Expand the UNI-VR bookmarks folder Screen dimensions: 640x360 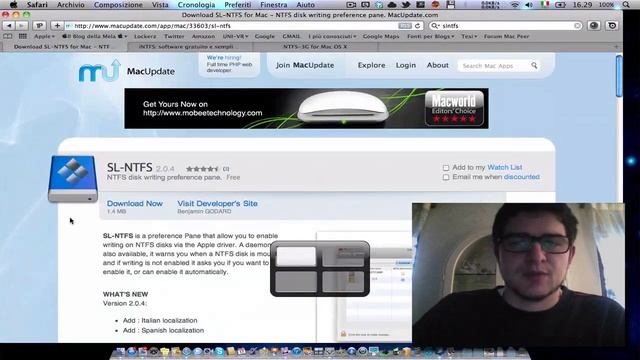point(235,36)
